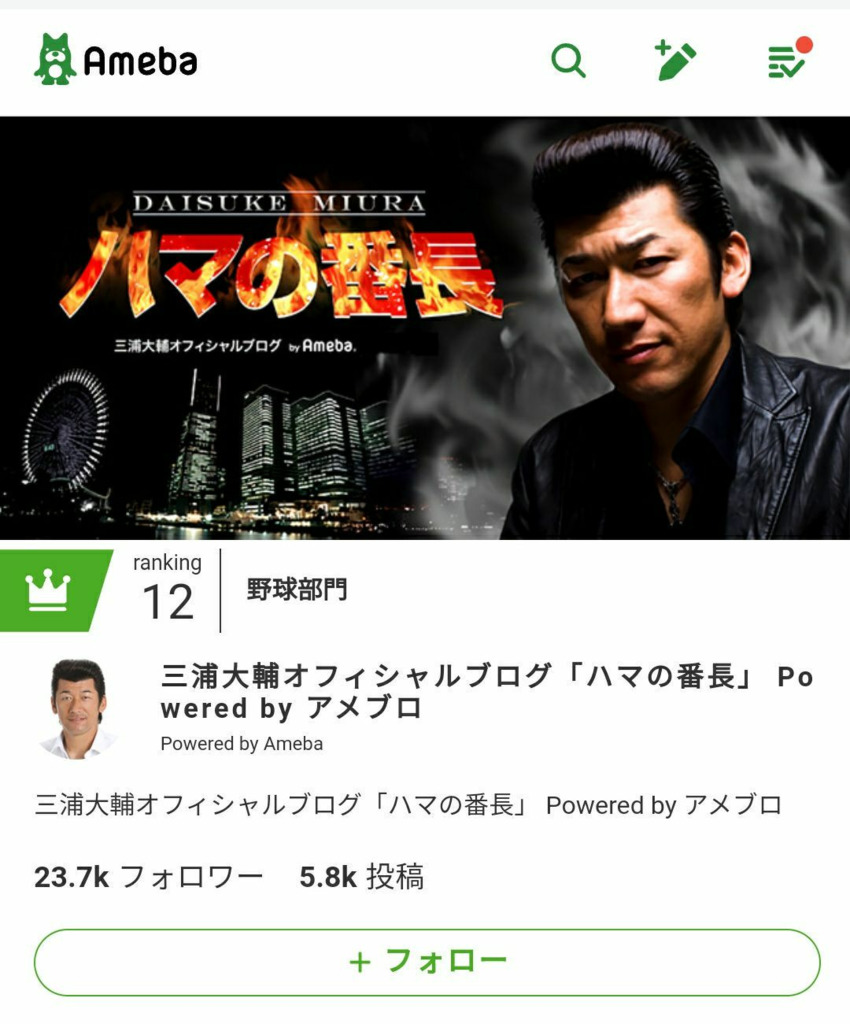Click the ハマの番長 flaming banner title
Screen dimensions: 850x1024
[281, 274]
